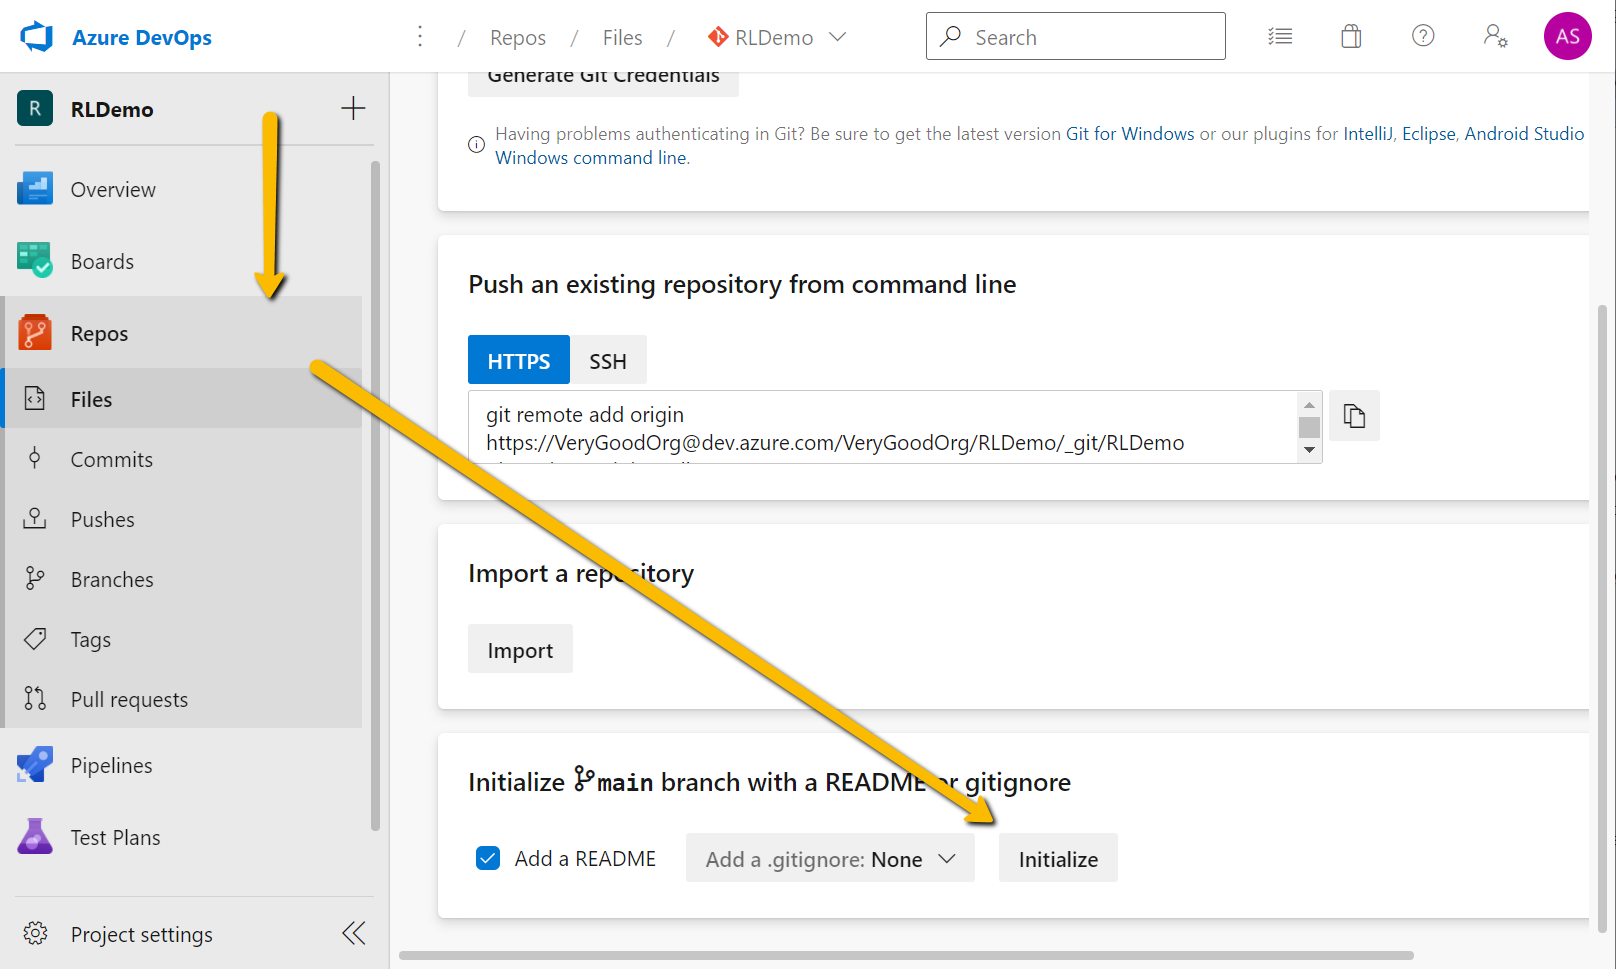This screenshot has width=1616, height=969.
Task: Click the Azure DevOps title text
Action: (x=142, y=37)
